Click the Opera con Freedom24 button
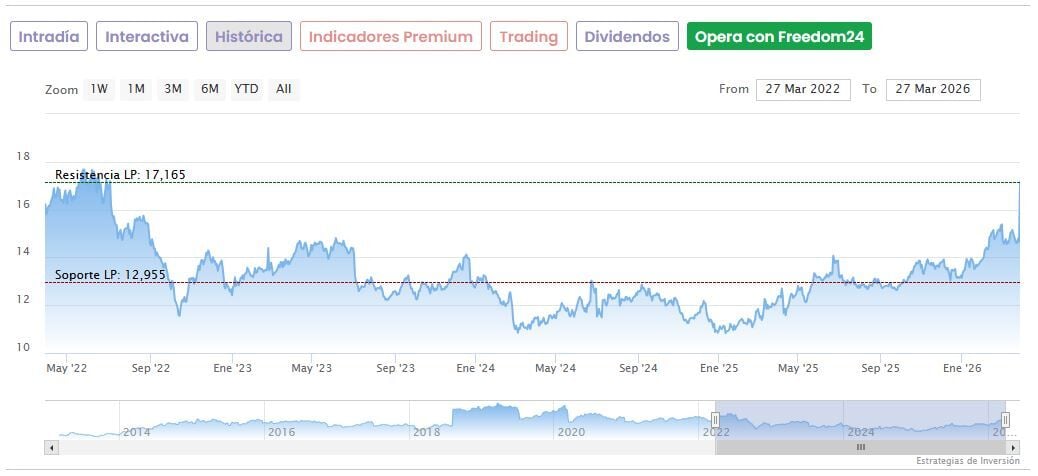The height and width of the screenshot is (476, 1038). (x=779, y=37)
